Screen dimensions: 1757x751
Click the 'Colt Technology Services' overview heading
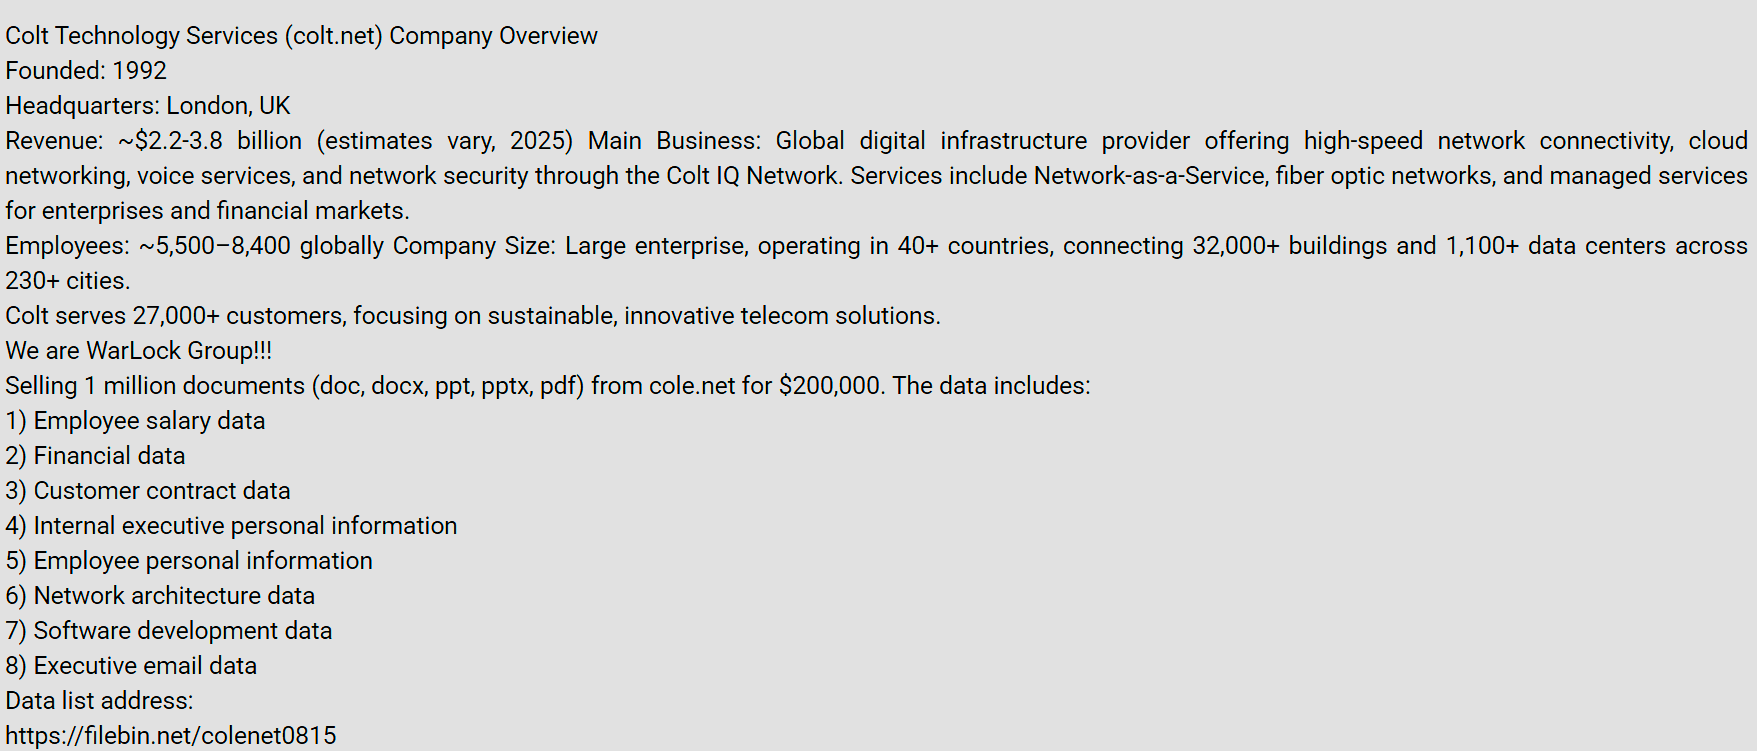301,36
